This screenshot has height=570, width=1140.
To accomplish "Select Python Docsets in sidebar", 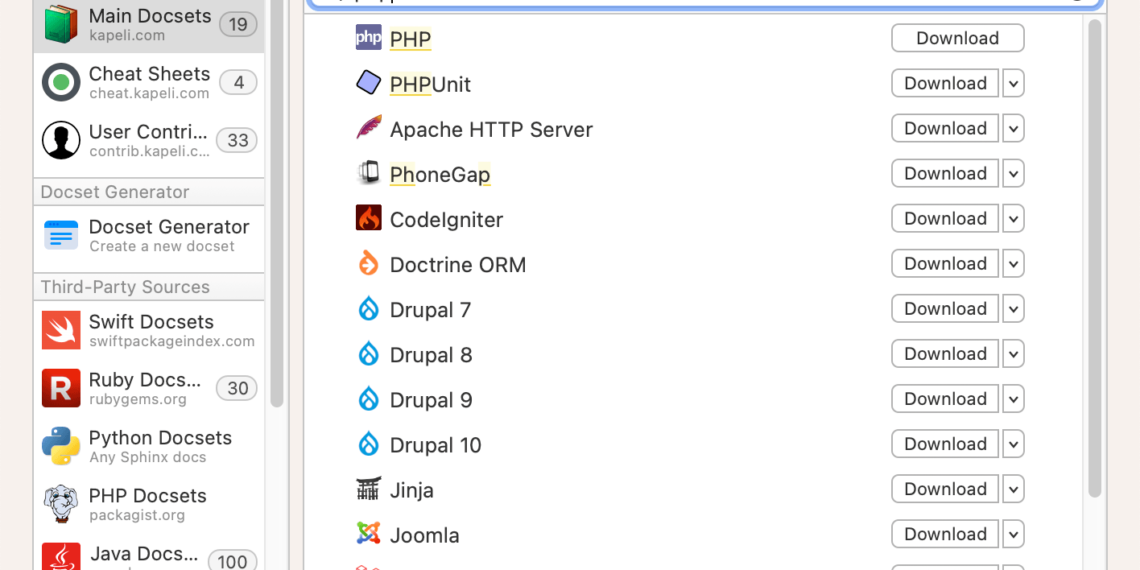I will [149, 446].
